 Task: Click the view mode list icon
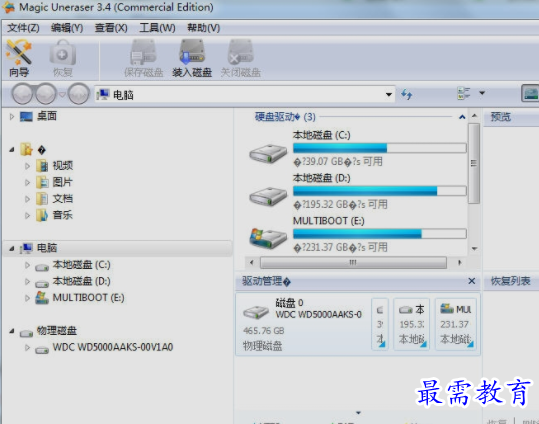pos(463,93)
